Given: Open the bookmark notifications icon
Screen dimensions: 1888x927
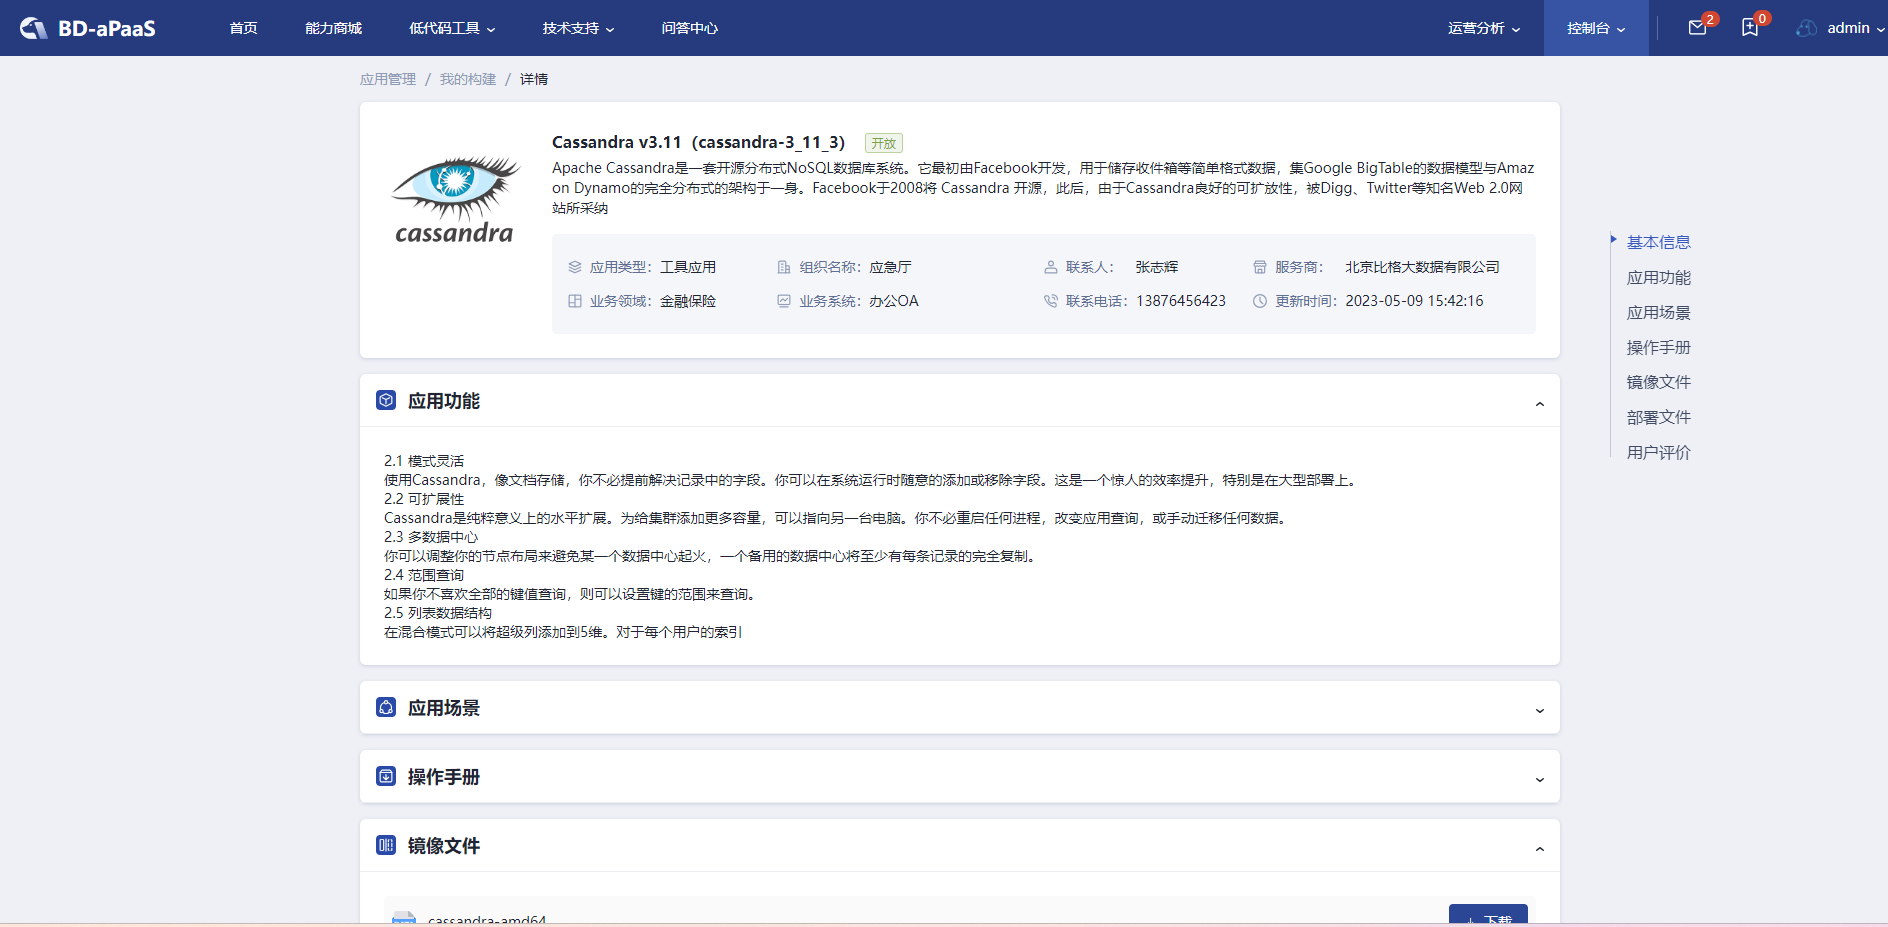Looking at the screenshot, I should click(1750, 28).
